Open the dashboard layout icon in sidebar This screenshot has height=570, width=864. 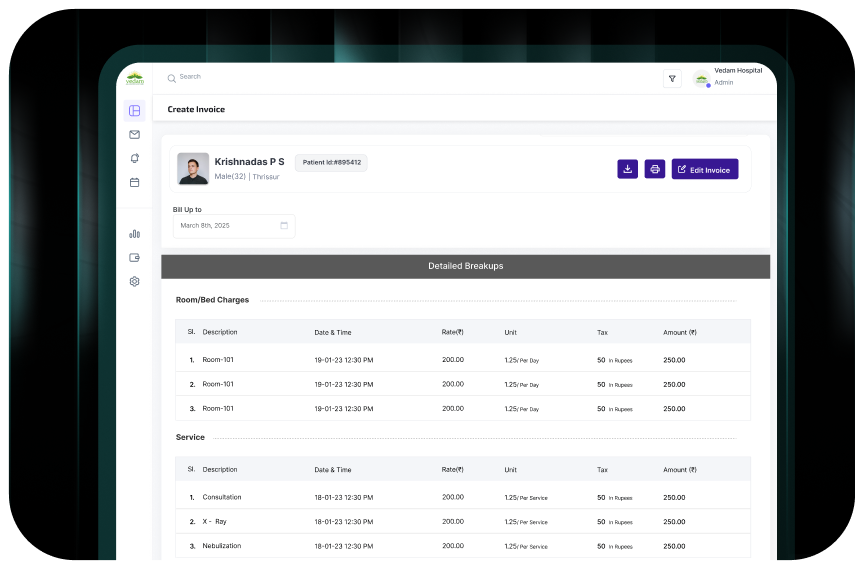coord(134,110)
